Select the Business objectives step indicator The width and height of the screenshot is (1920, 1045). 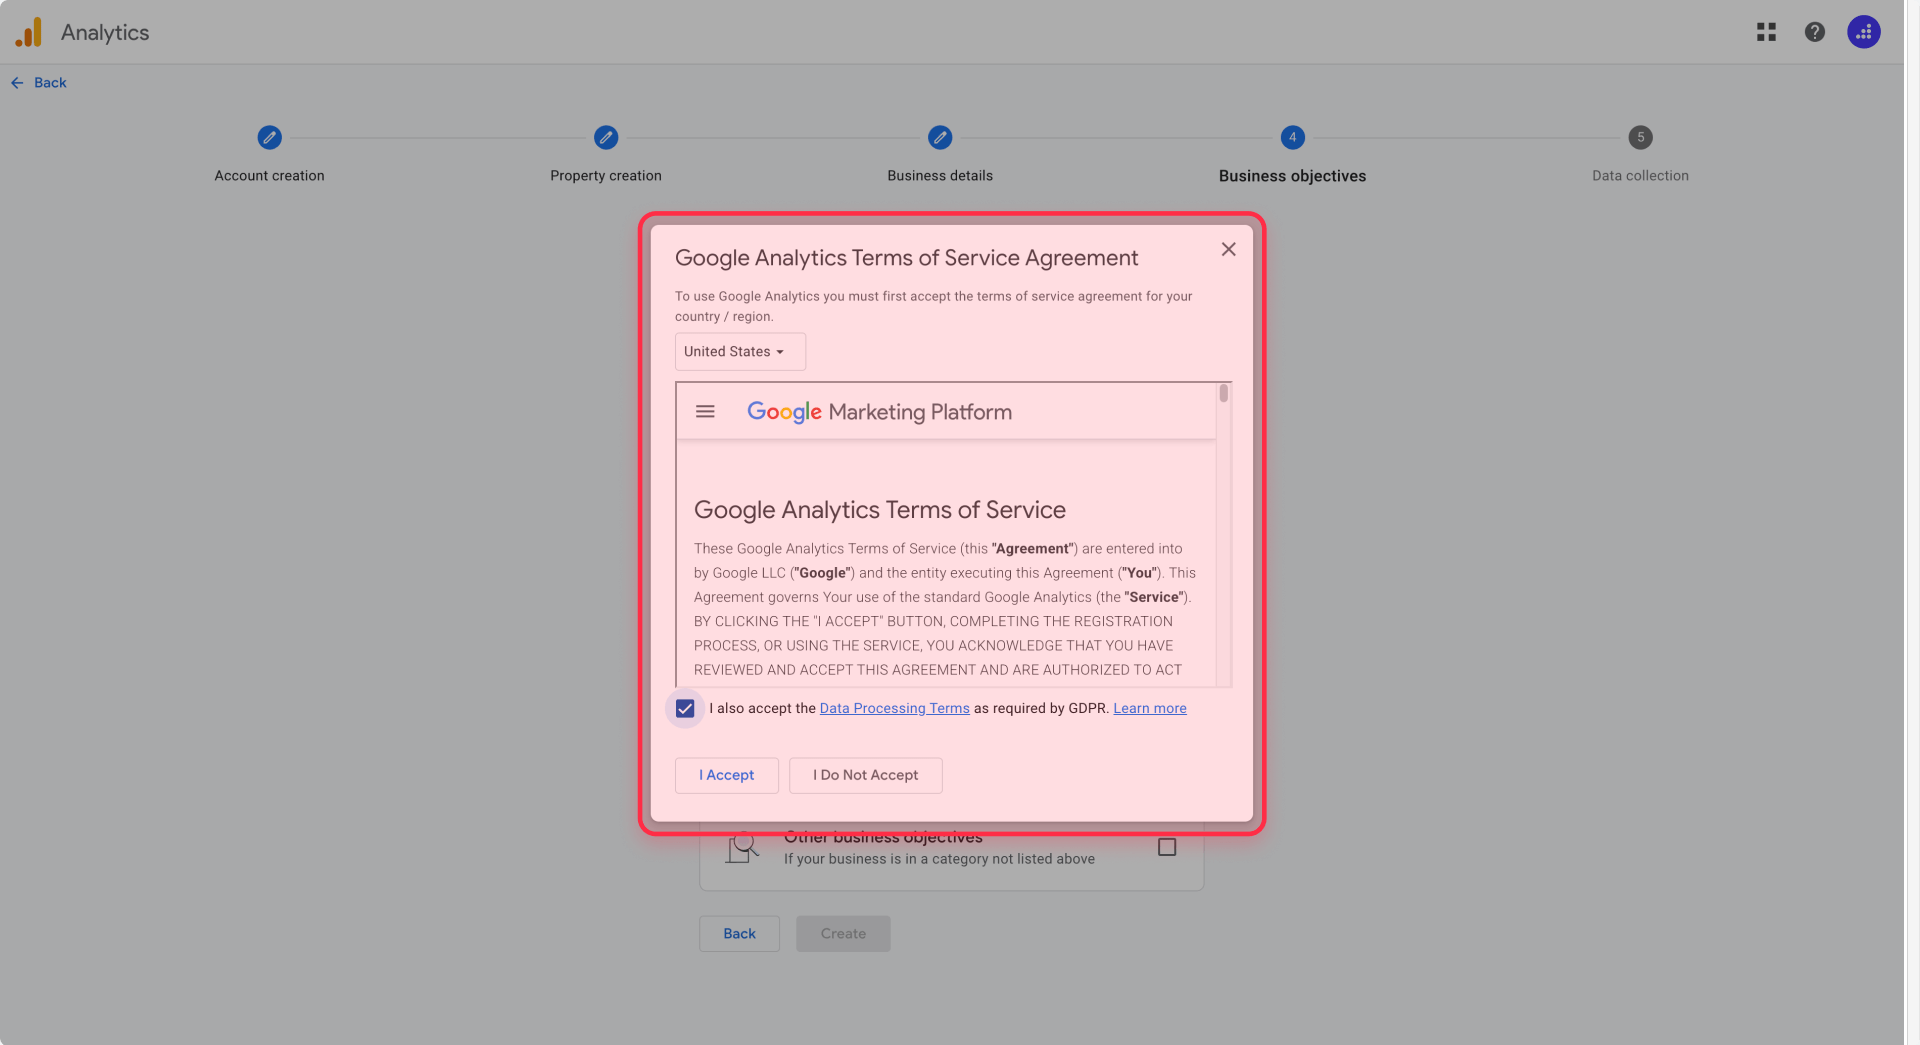(x=1292, y=137)
